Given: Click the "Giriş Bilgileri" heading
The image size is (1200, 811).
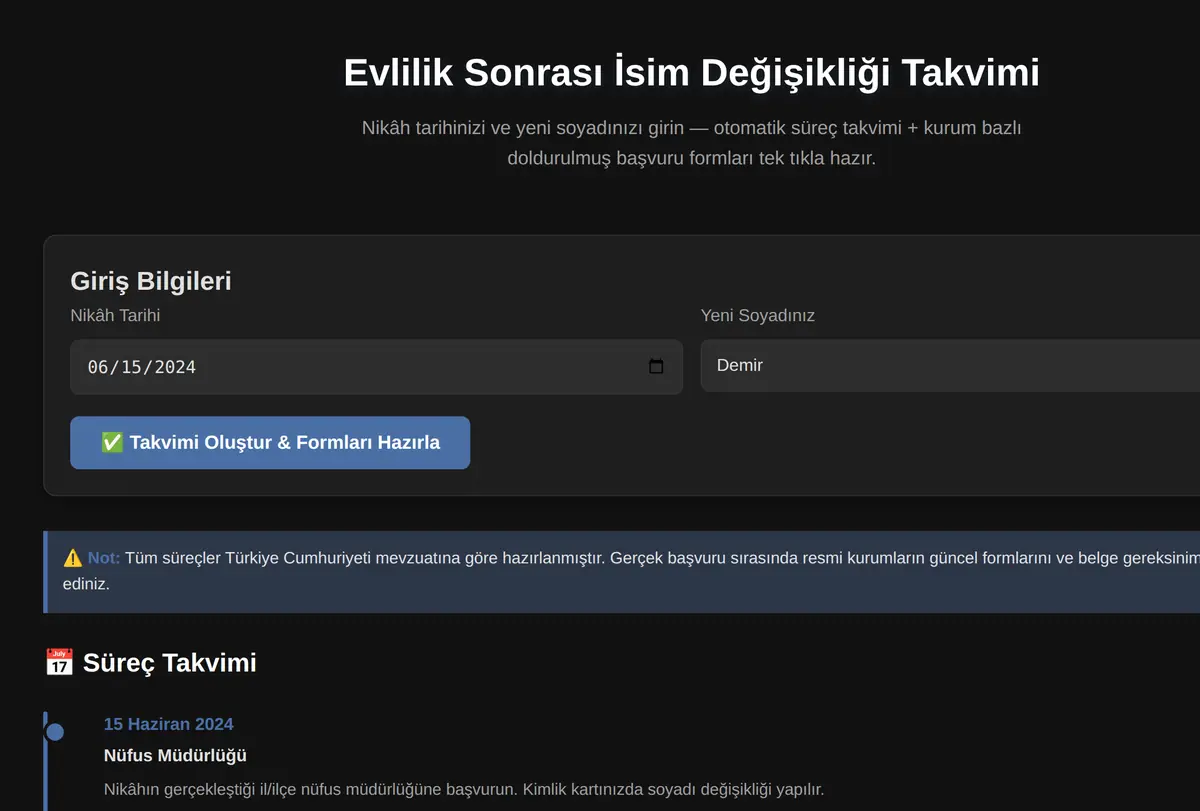Looking at the screenshot, I should pyautogui.click(x=151, y=281).
